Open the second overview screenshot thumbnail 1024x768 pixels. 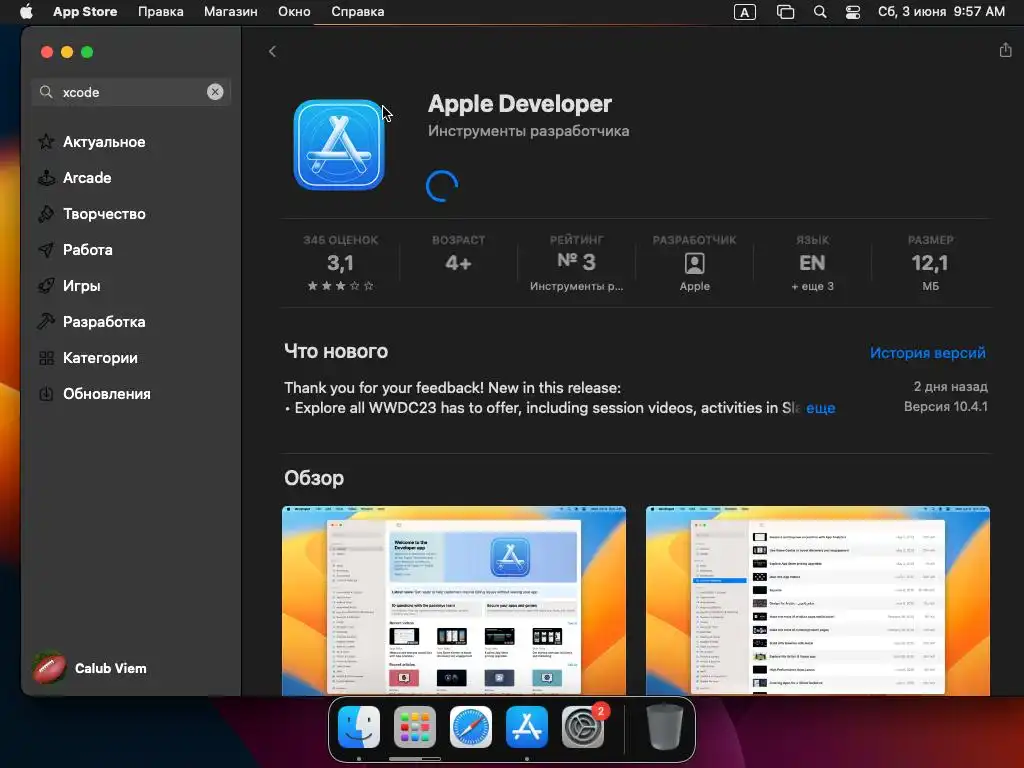click(818, 601)
